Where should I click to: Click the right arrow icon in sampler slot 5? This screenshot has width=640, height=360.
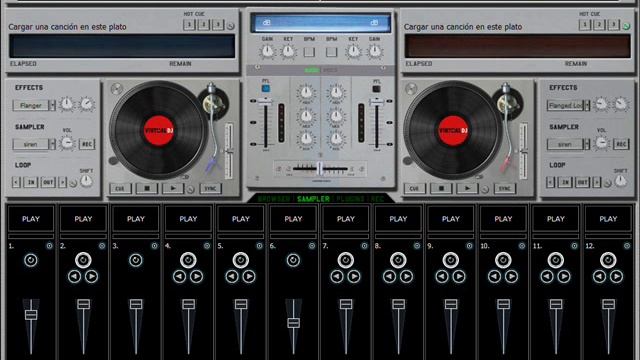coord(249,277)
